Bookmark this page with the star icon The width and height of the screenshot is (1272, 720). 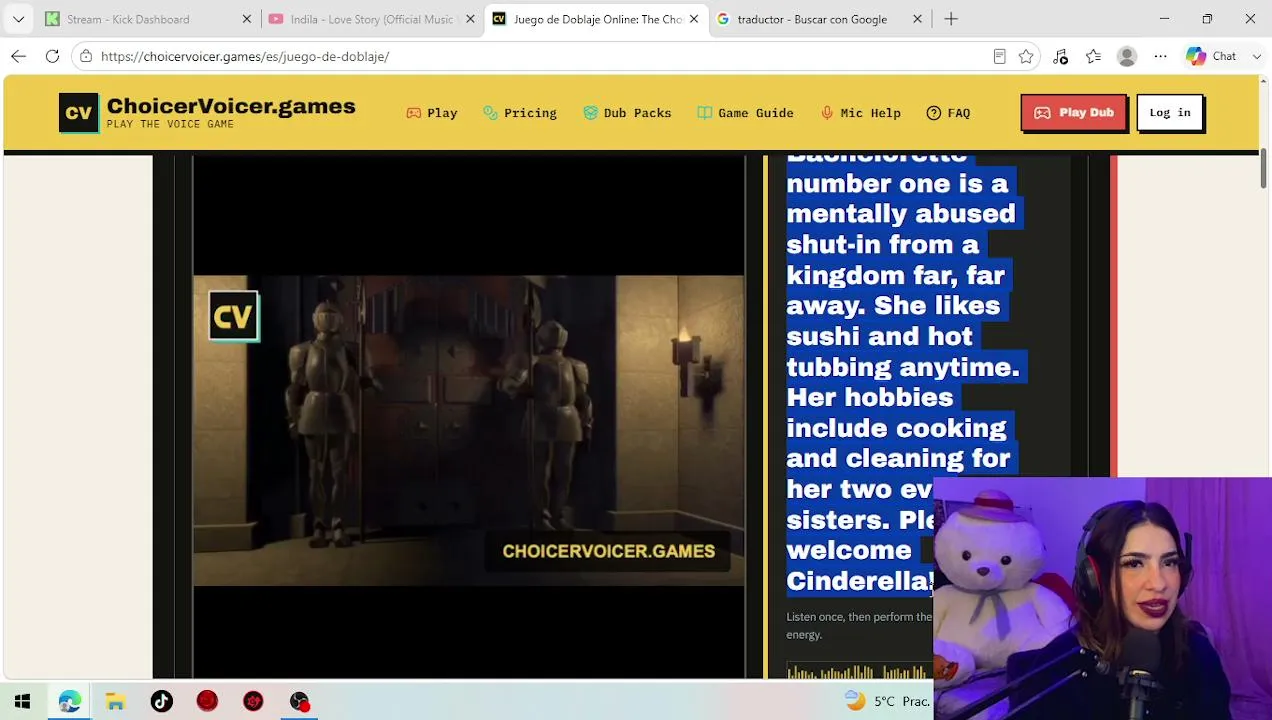pyautogui.click(x=1026, y=56)
